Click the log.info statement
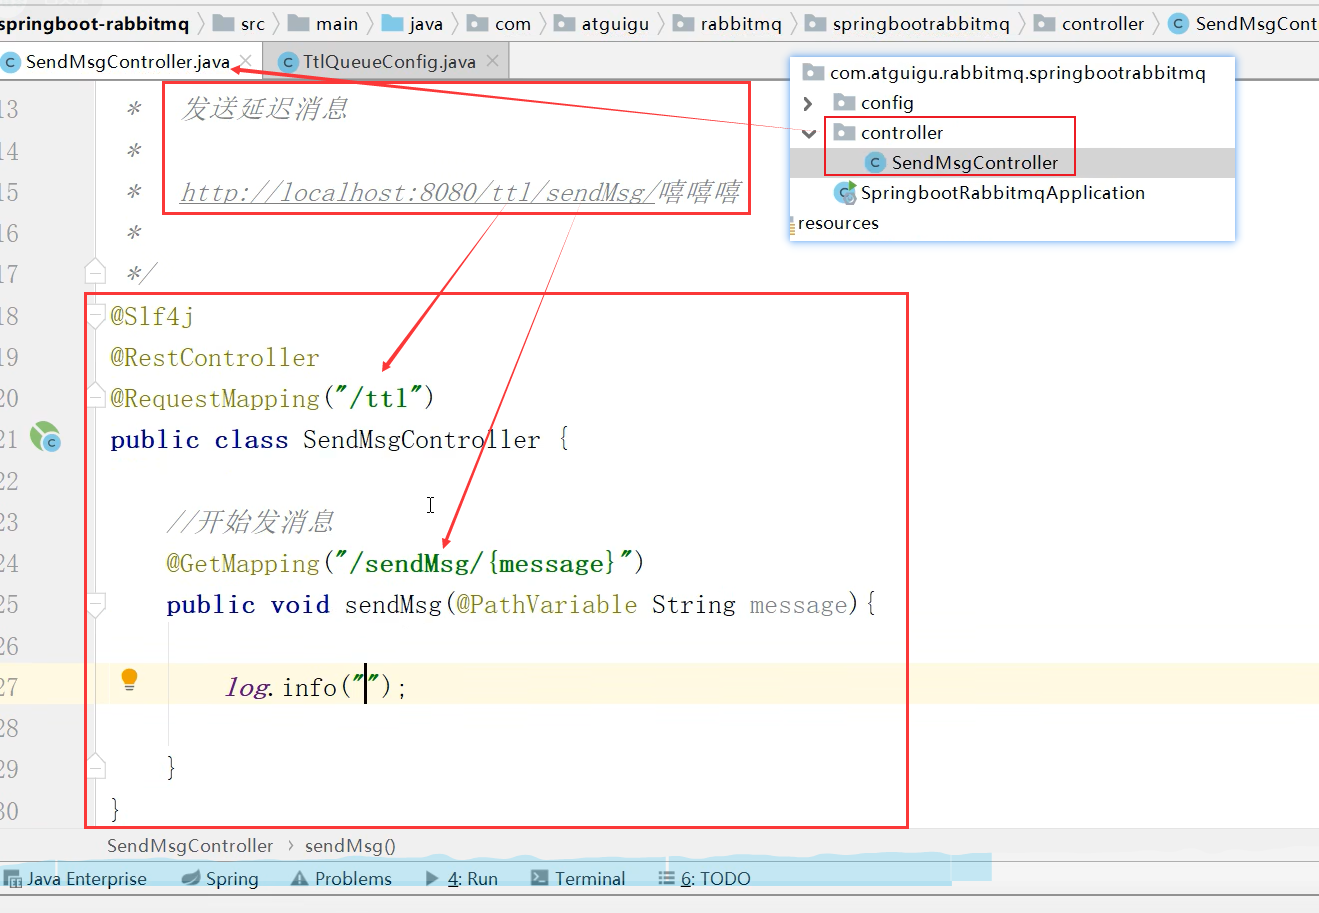 tap(316, 687)
